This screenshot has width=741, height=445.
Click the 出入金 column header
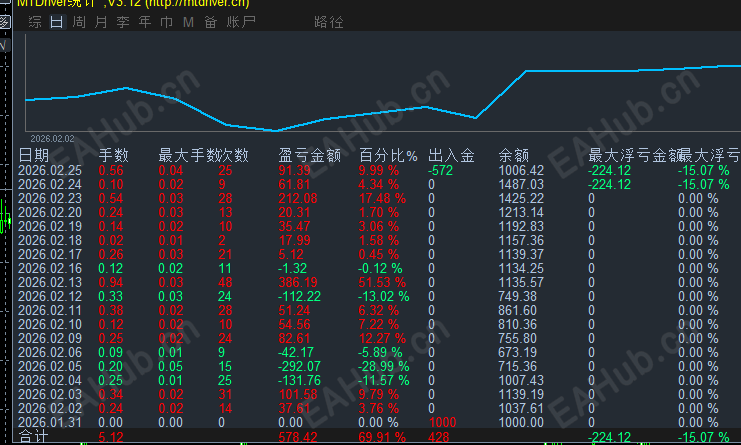[451, 155]
